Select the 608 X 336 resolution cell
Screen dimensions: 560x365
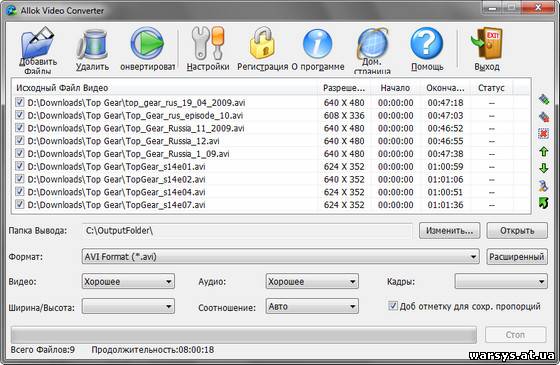(344, 115)
